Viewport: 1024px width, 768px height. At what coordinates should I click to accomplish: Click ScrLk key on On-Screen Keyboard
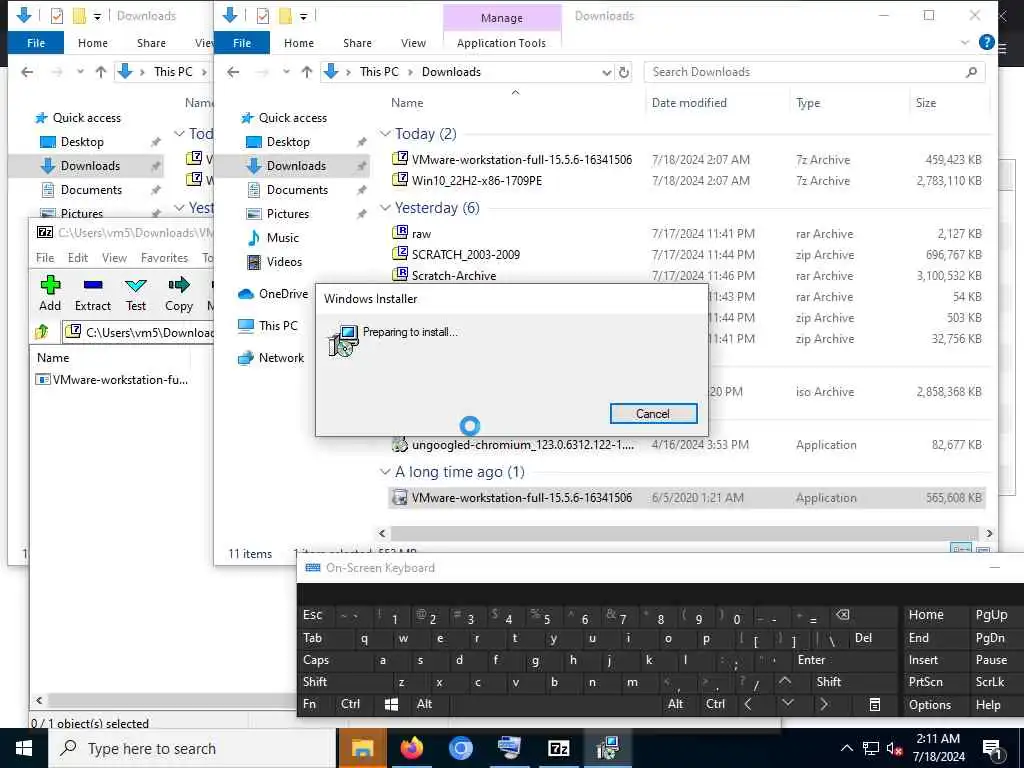pos(990,682)
